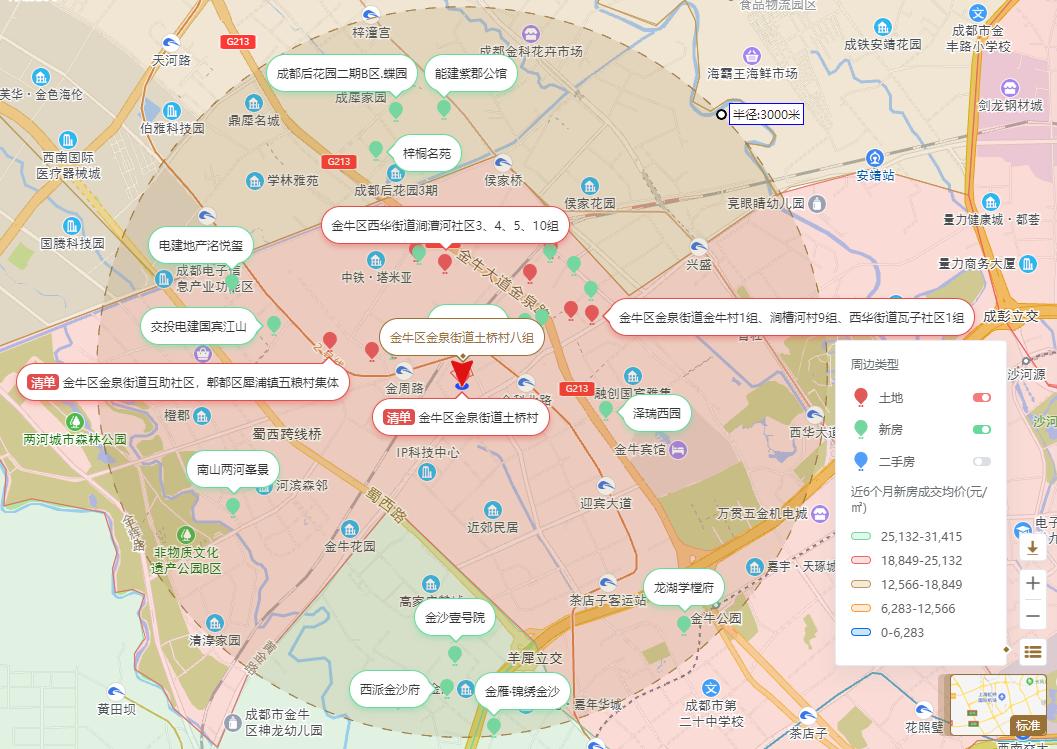Image resolution: width=1057 pixels, height=749 pixels.
Task: Click the 安靖站 subway station icon
Action: pos(875,158)
